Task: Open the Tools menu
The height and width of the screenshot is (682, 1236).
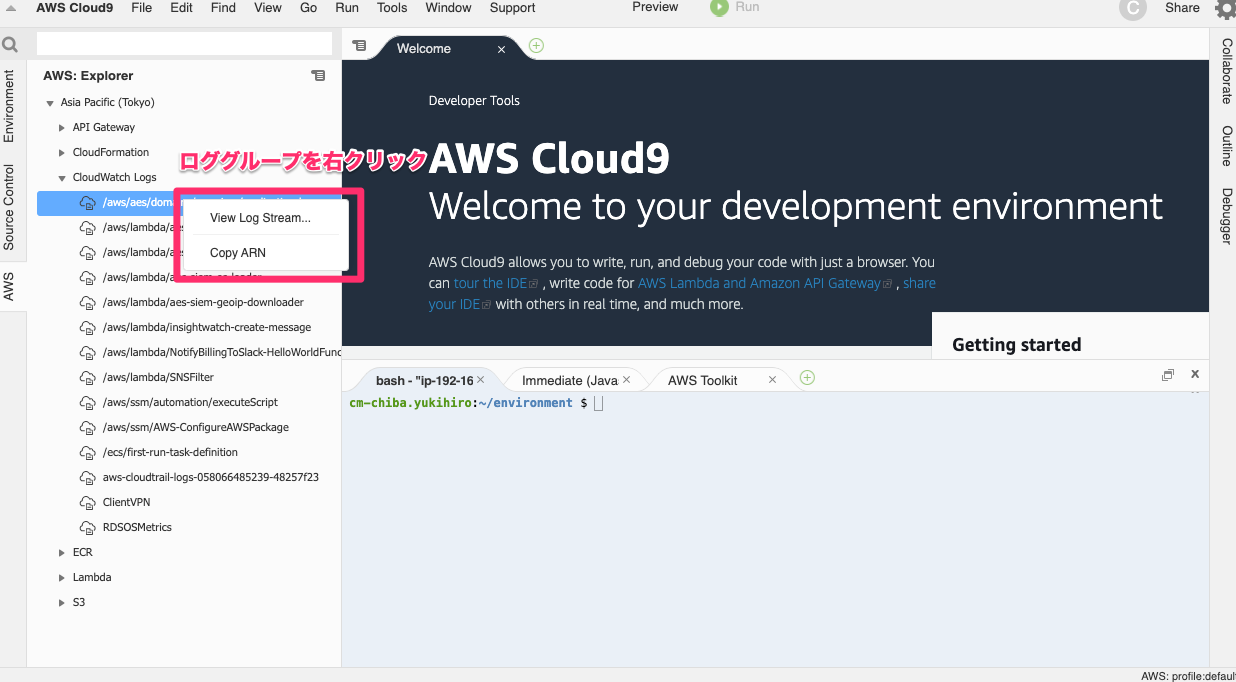Action: pyautogui.click(x=391, y=8)
